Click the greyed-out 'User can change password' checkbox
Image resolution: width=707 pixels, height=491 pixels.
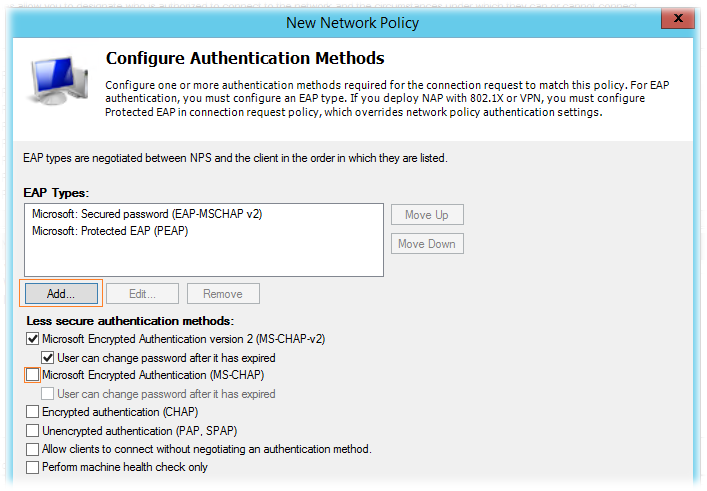[x=48, y=394]
